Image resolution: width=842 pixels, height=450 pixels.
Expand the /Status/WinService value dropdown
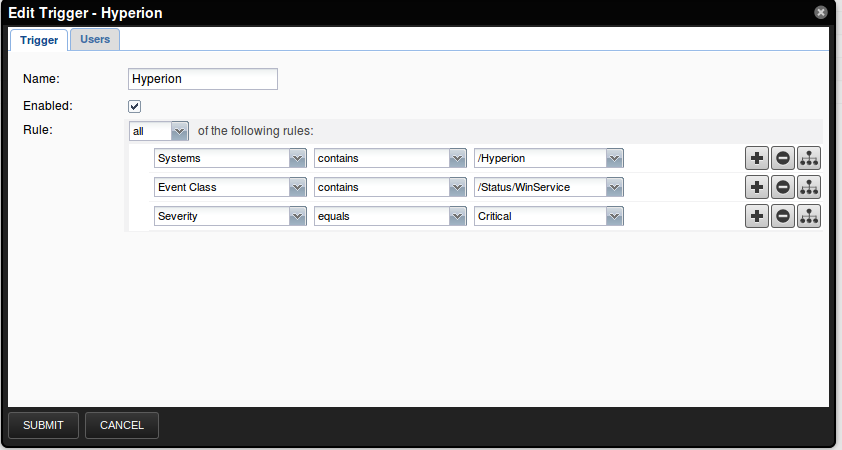tap(614, 187)
